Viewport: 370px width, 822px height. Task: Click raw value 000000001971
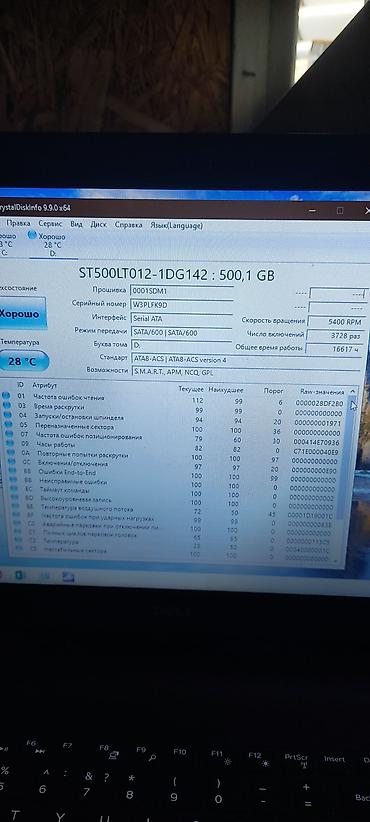pos(318,423)
